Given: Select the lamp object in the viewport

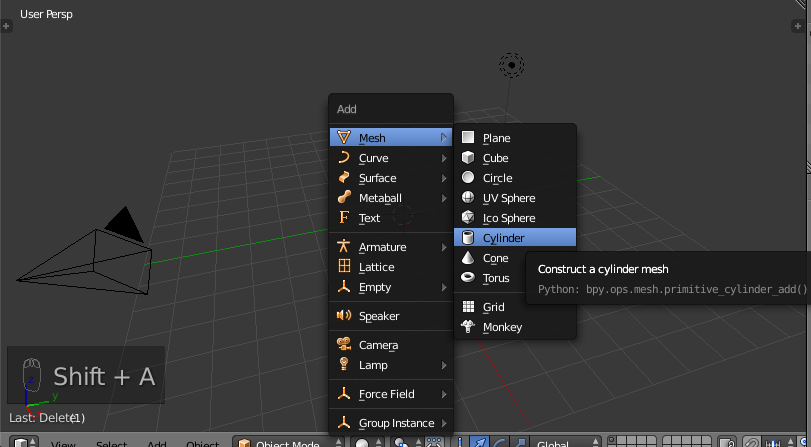Looking at the screenshot, I should [512, 65].
